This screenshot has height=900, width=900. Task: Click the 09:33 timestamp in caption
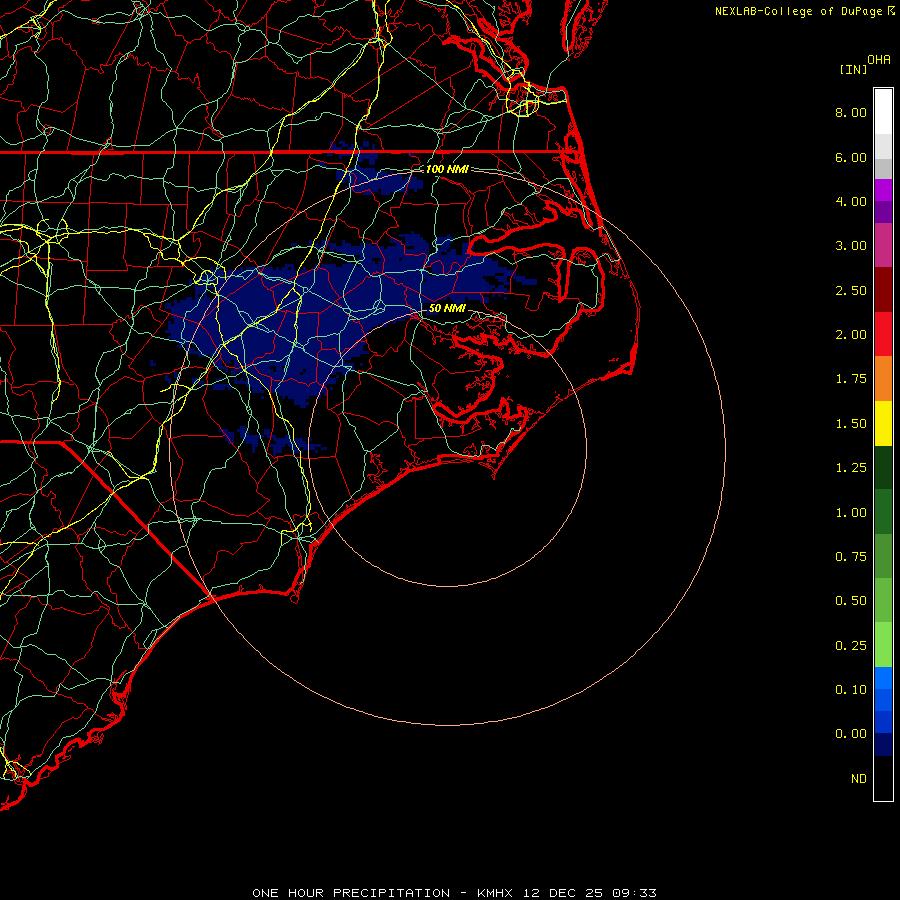(634, 893)
